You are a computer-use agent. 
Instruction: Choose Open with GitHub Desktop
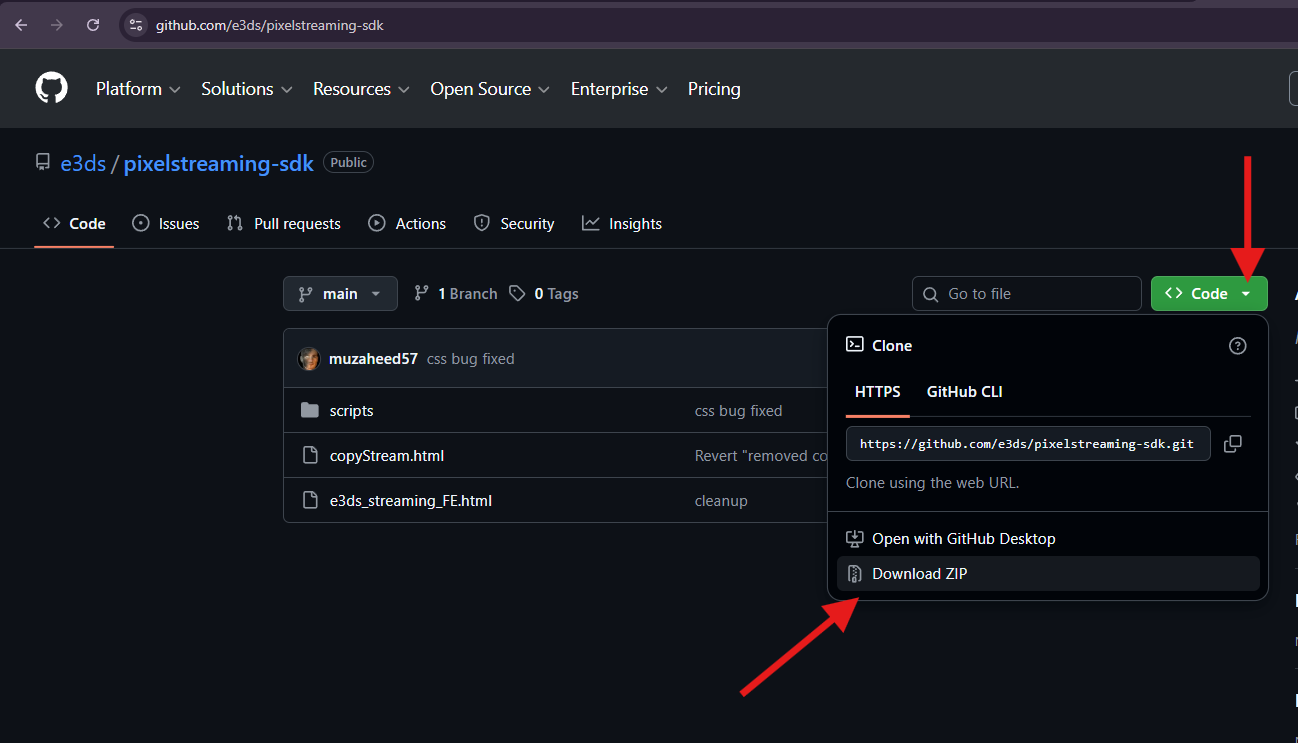pos(963,539)
